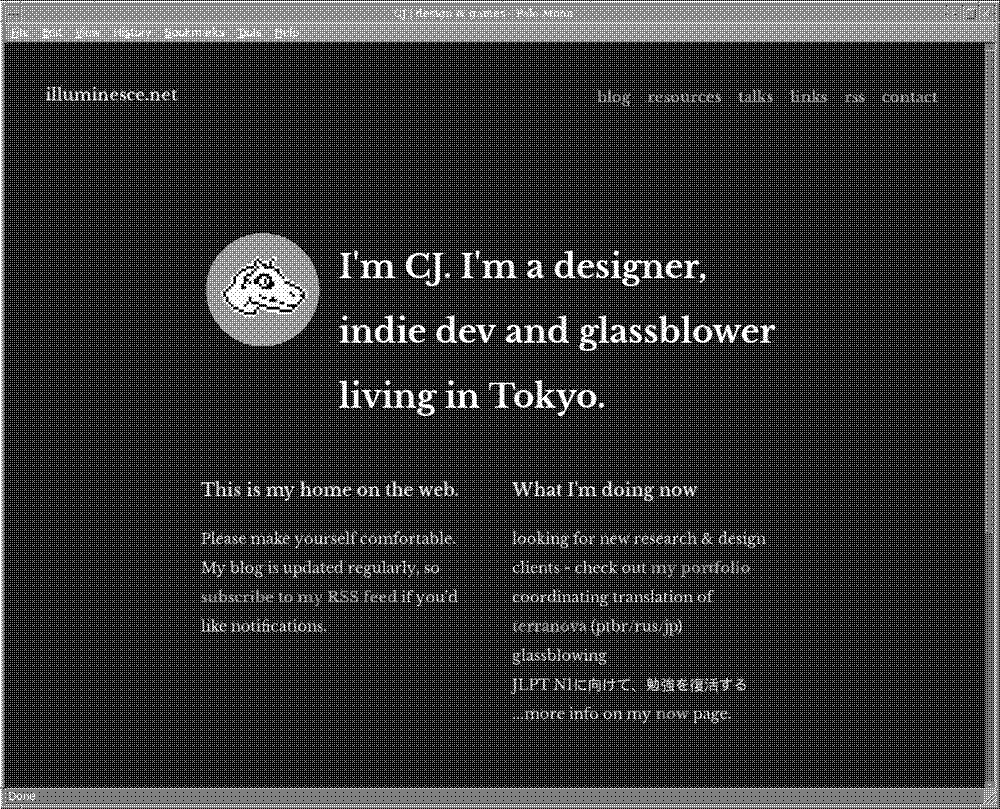The width and height of the screenshot is (1000, 809).
Task: Open the Bookmarks menu
Action: 193,33
